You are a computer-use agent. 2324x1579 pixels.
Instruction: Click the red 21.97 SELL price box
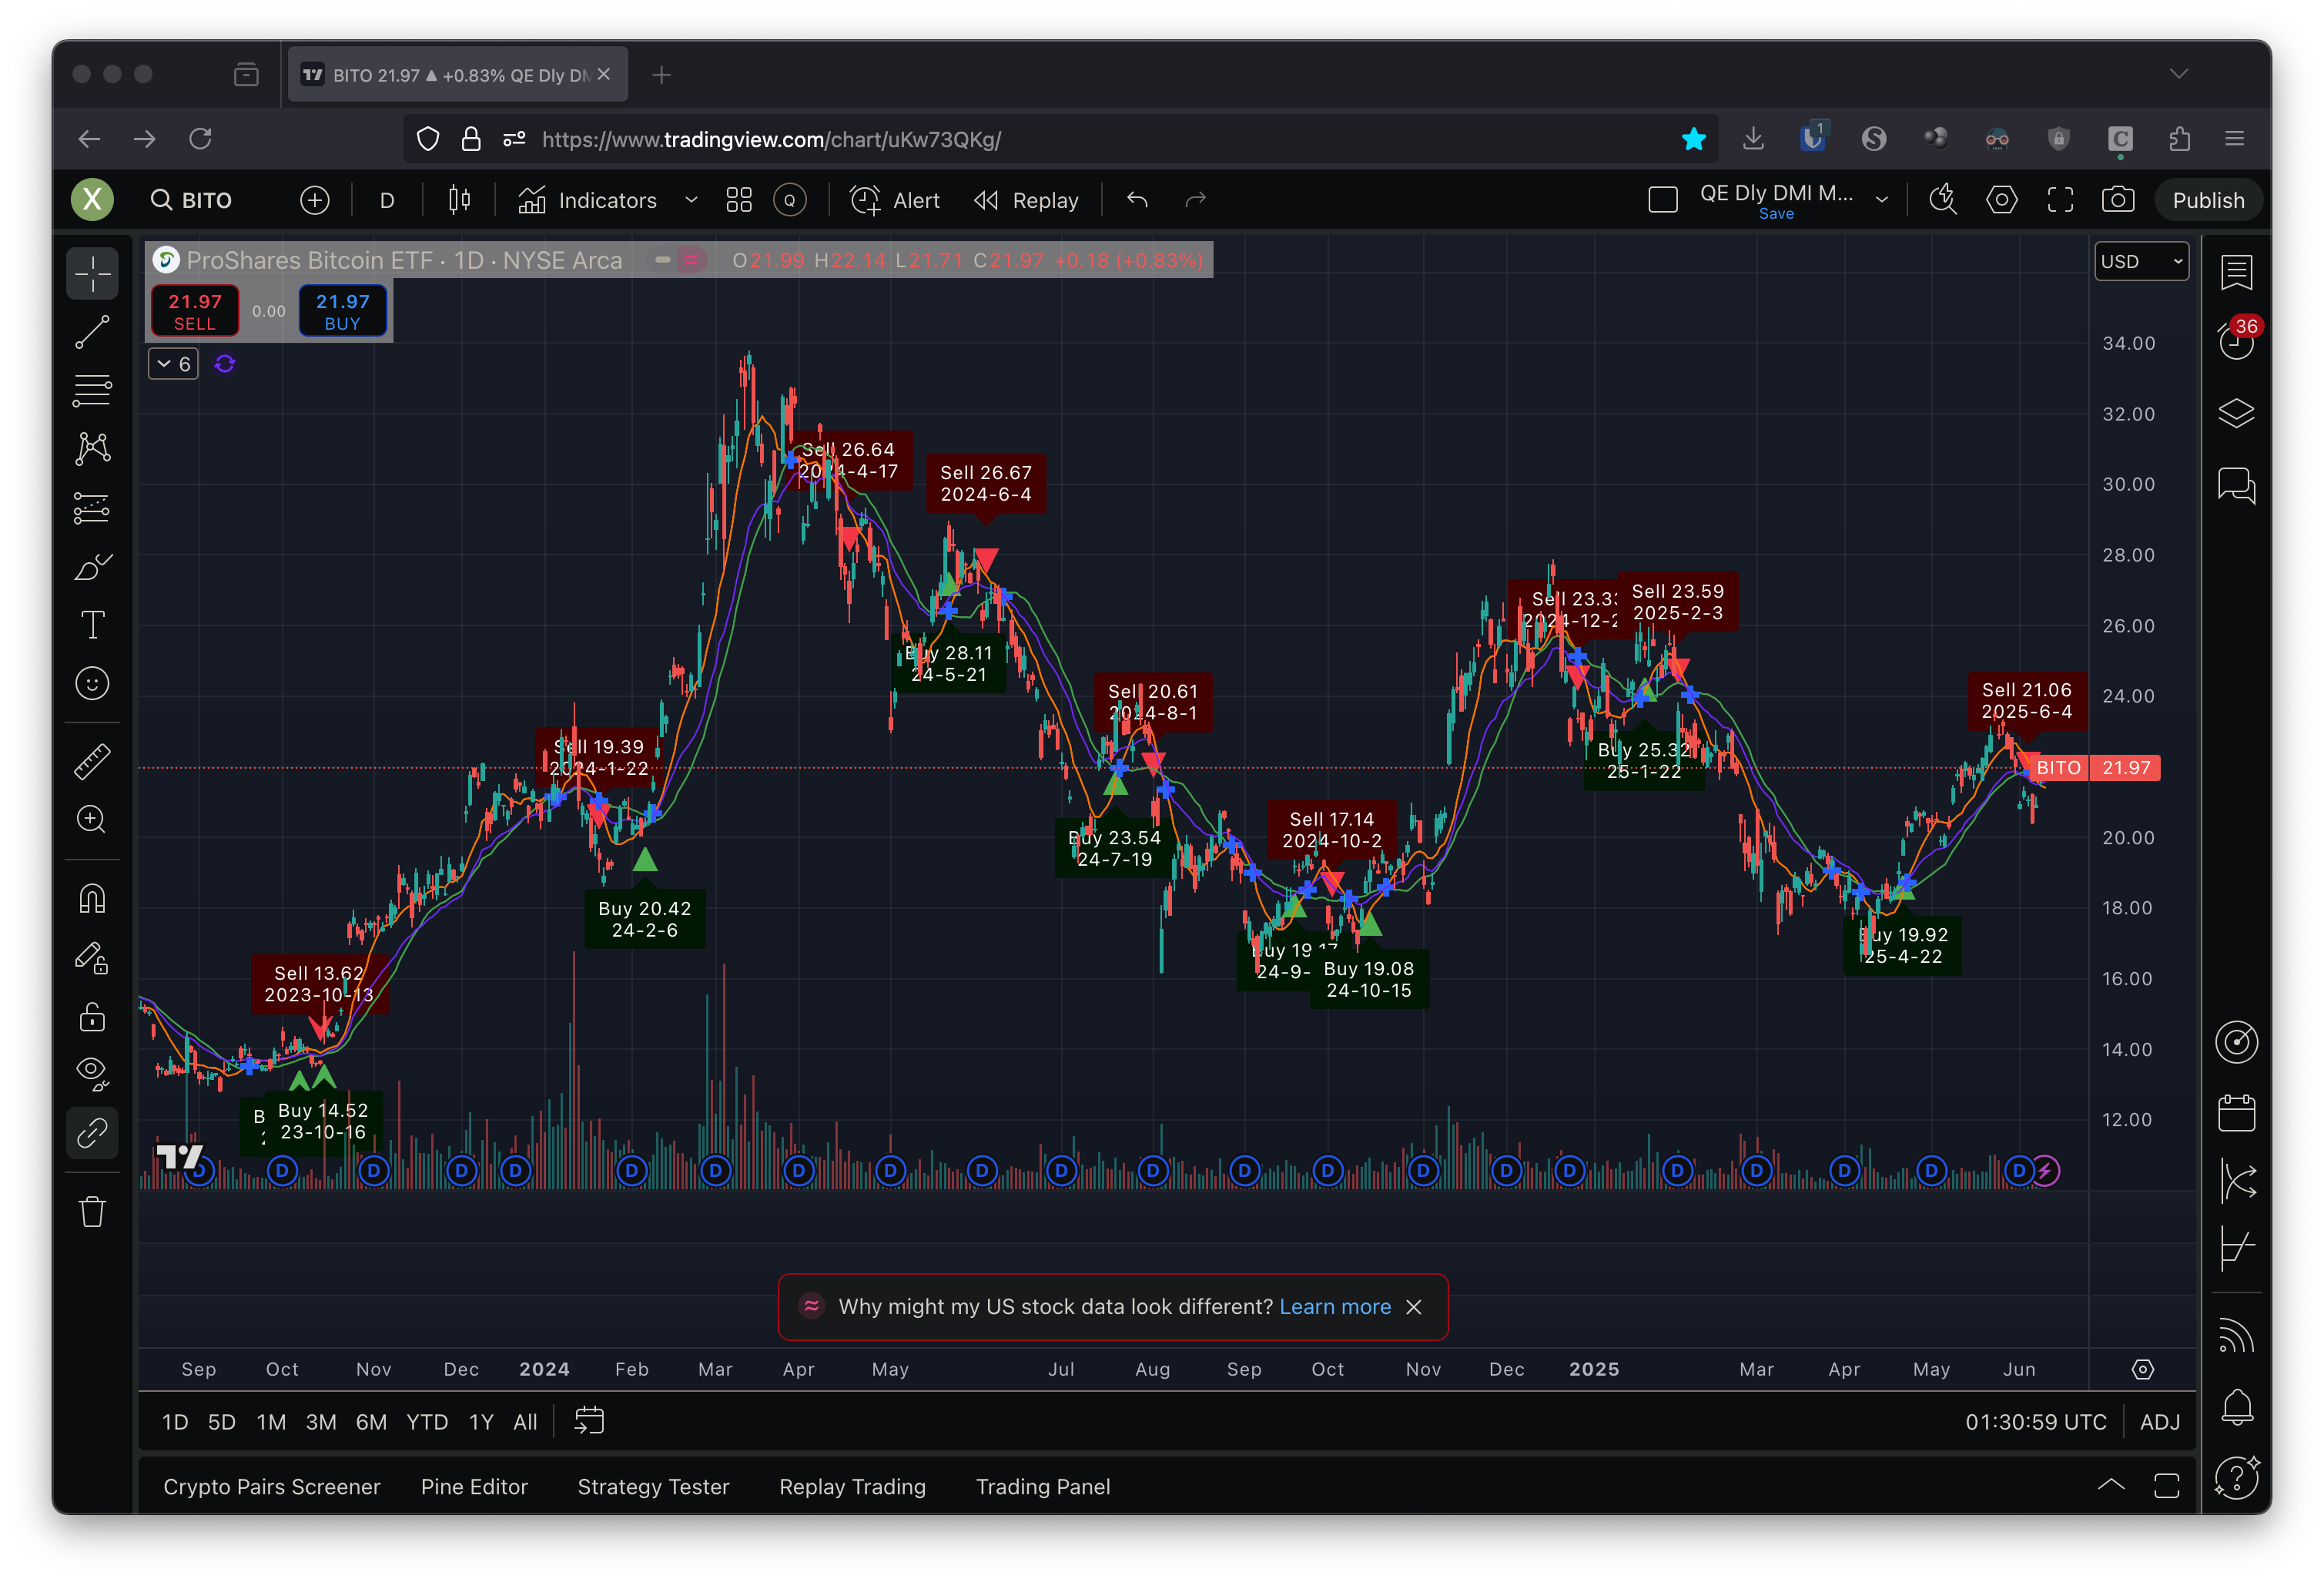click(195, 311)
